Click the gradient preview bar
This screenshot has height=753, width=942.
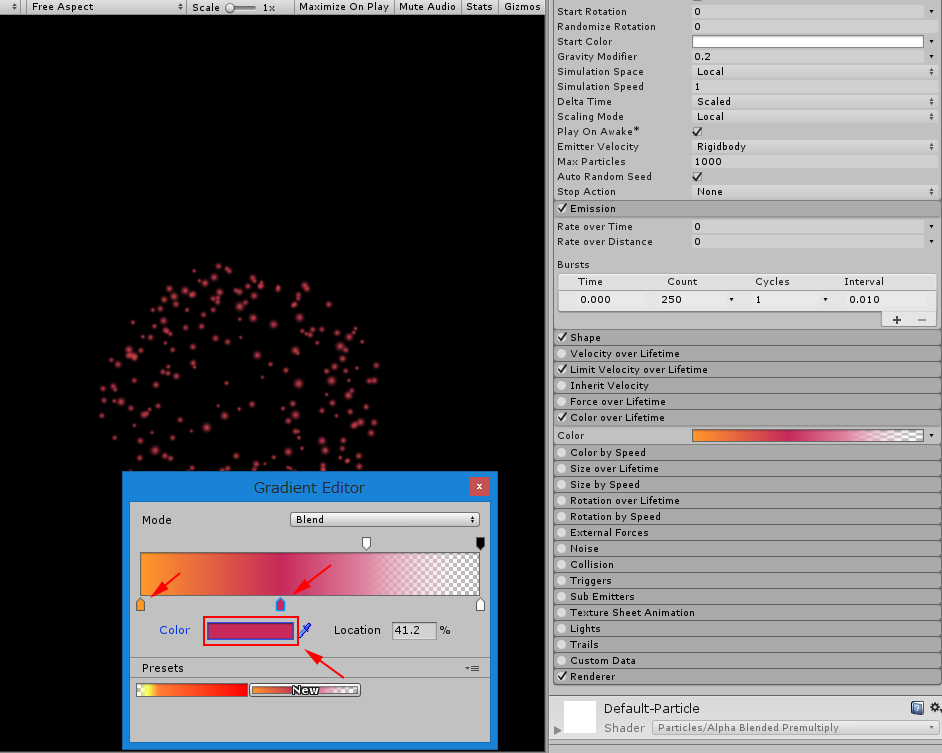point(310,574)
